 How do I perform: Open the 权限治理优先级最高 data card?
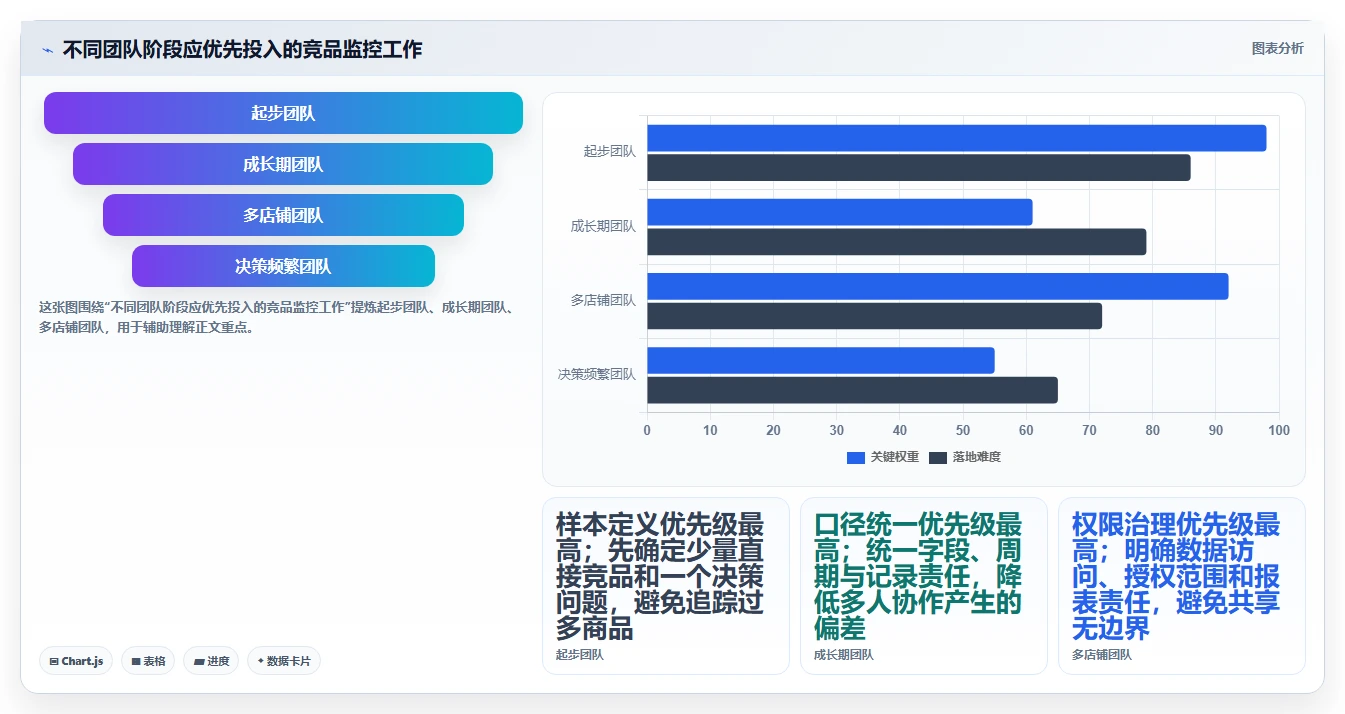1182,586
